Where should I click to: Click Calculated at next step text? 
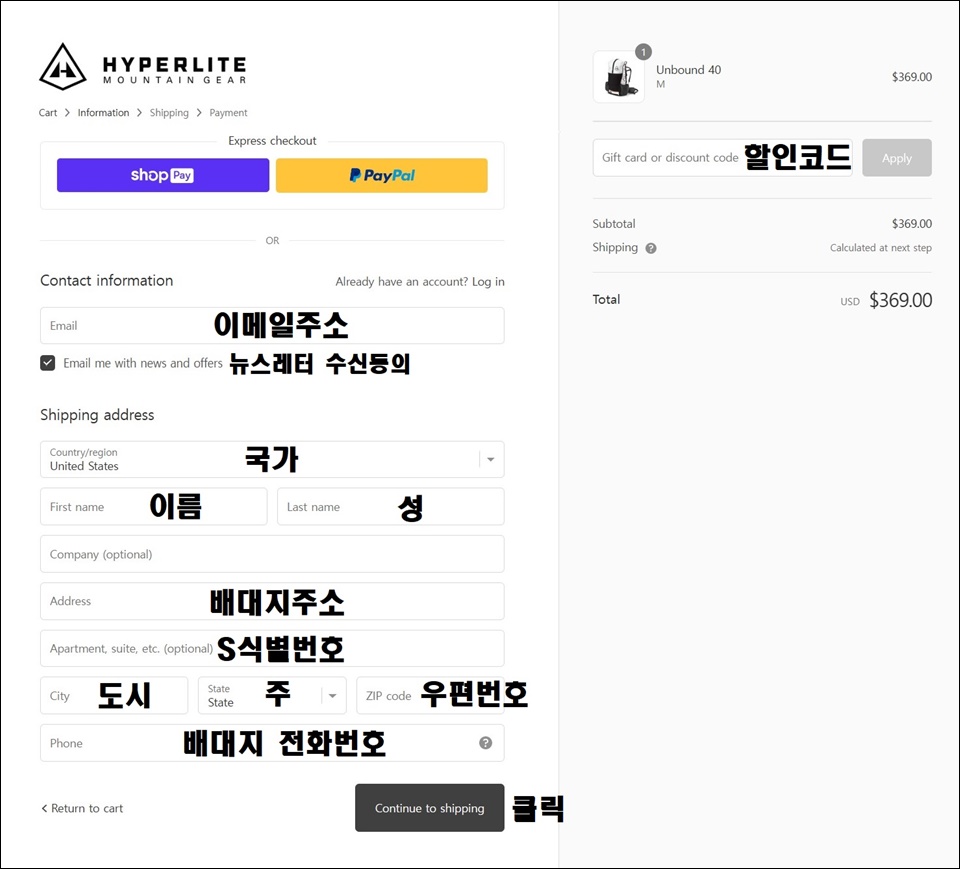point(881,248)
